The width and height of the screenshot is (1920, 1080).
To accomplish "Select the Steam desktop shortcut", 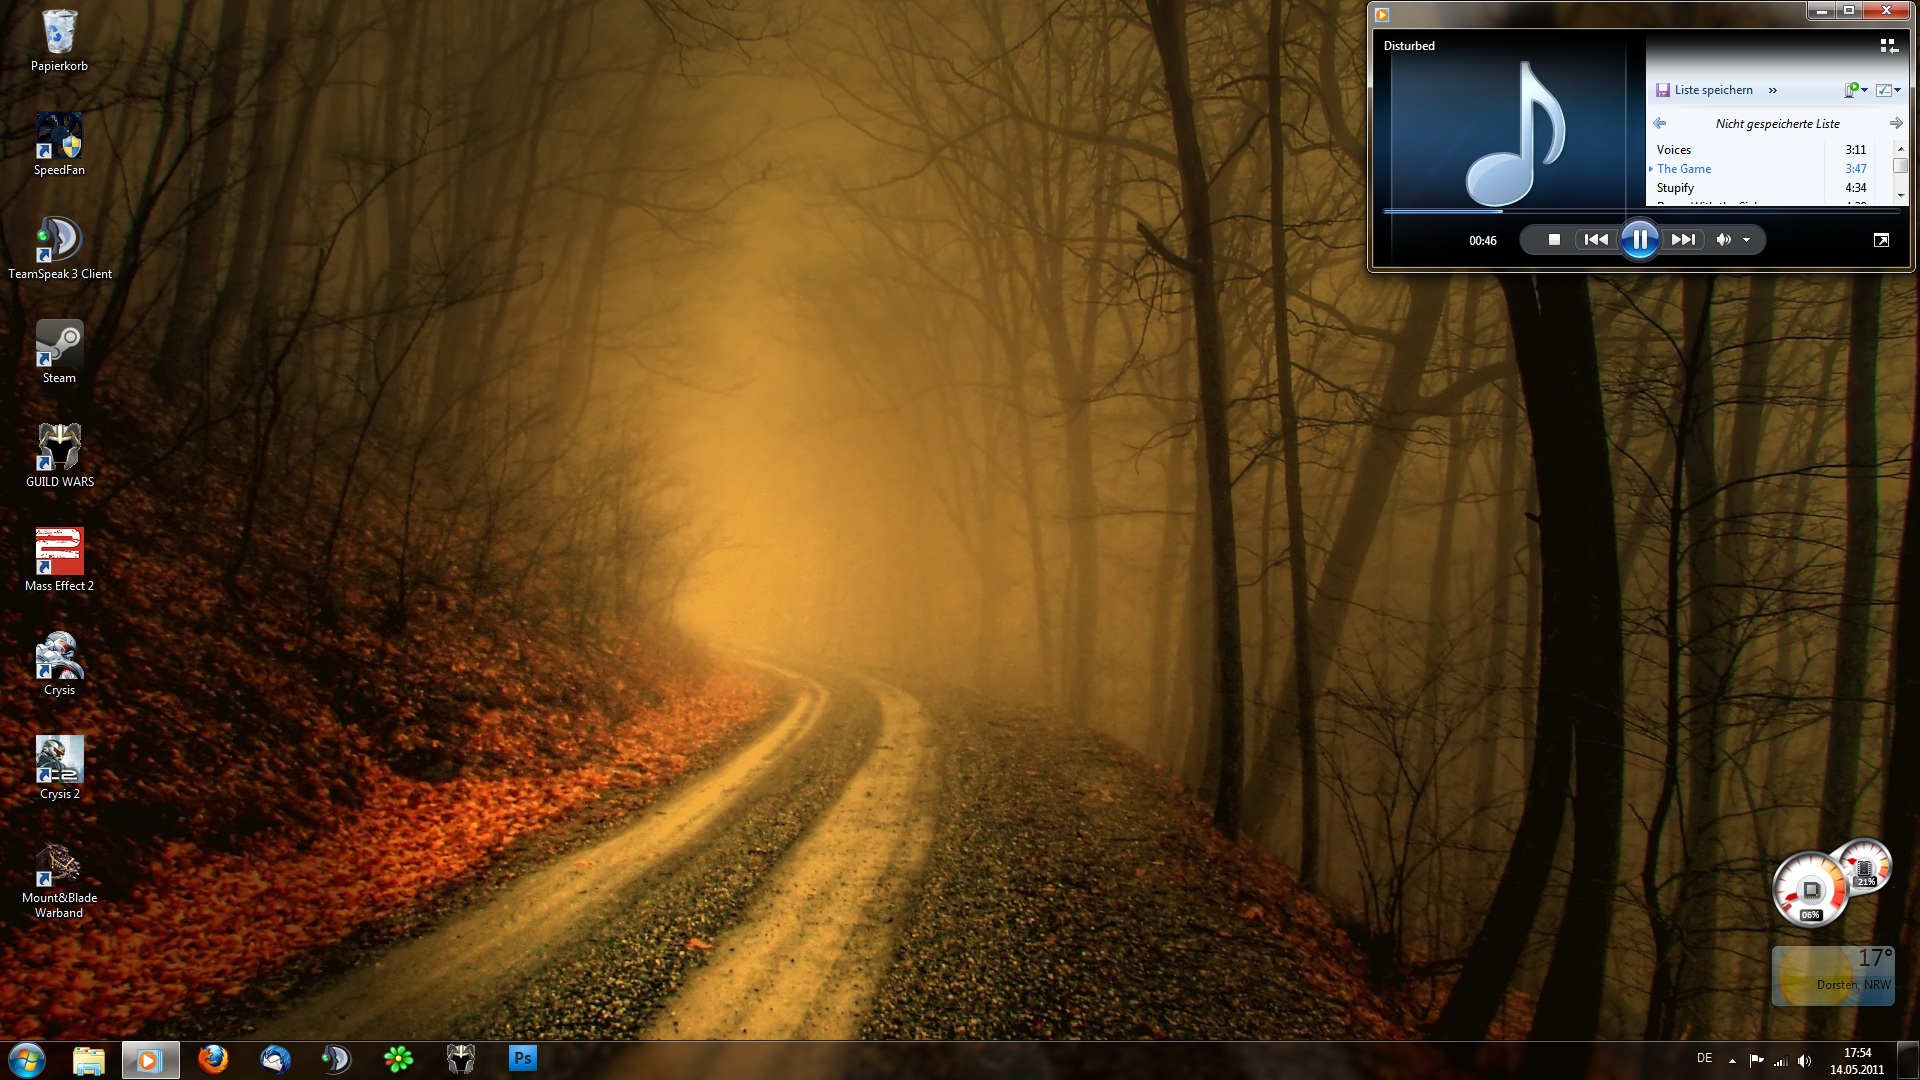I will pyautogui.click(x=59, y=353).
